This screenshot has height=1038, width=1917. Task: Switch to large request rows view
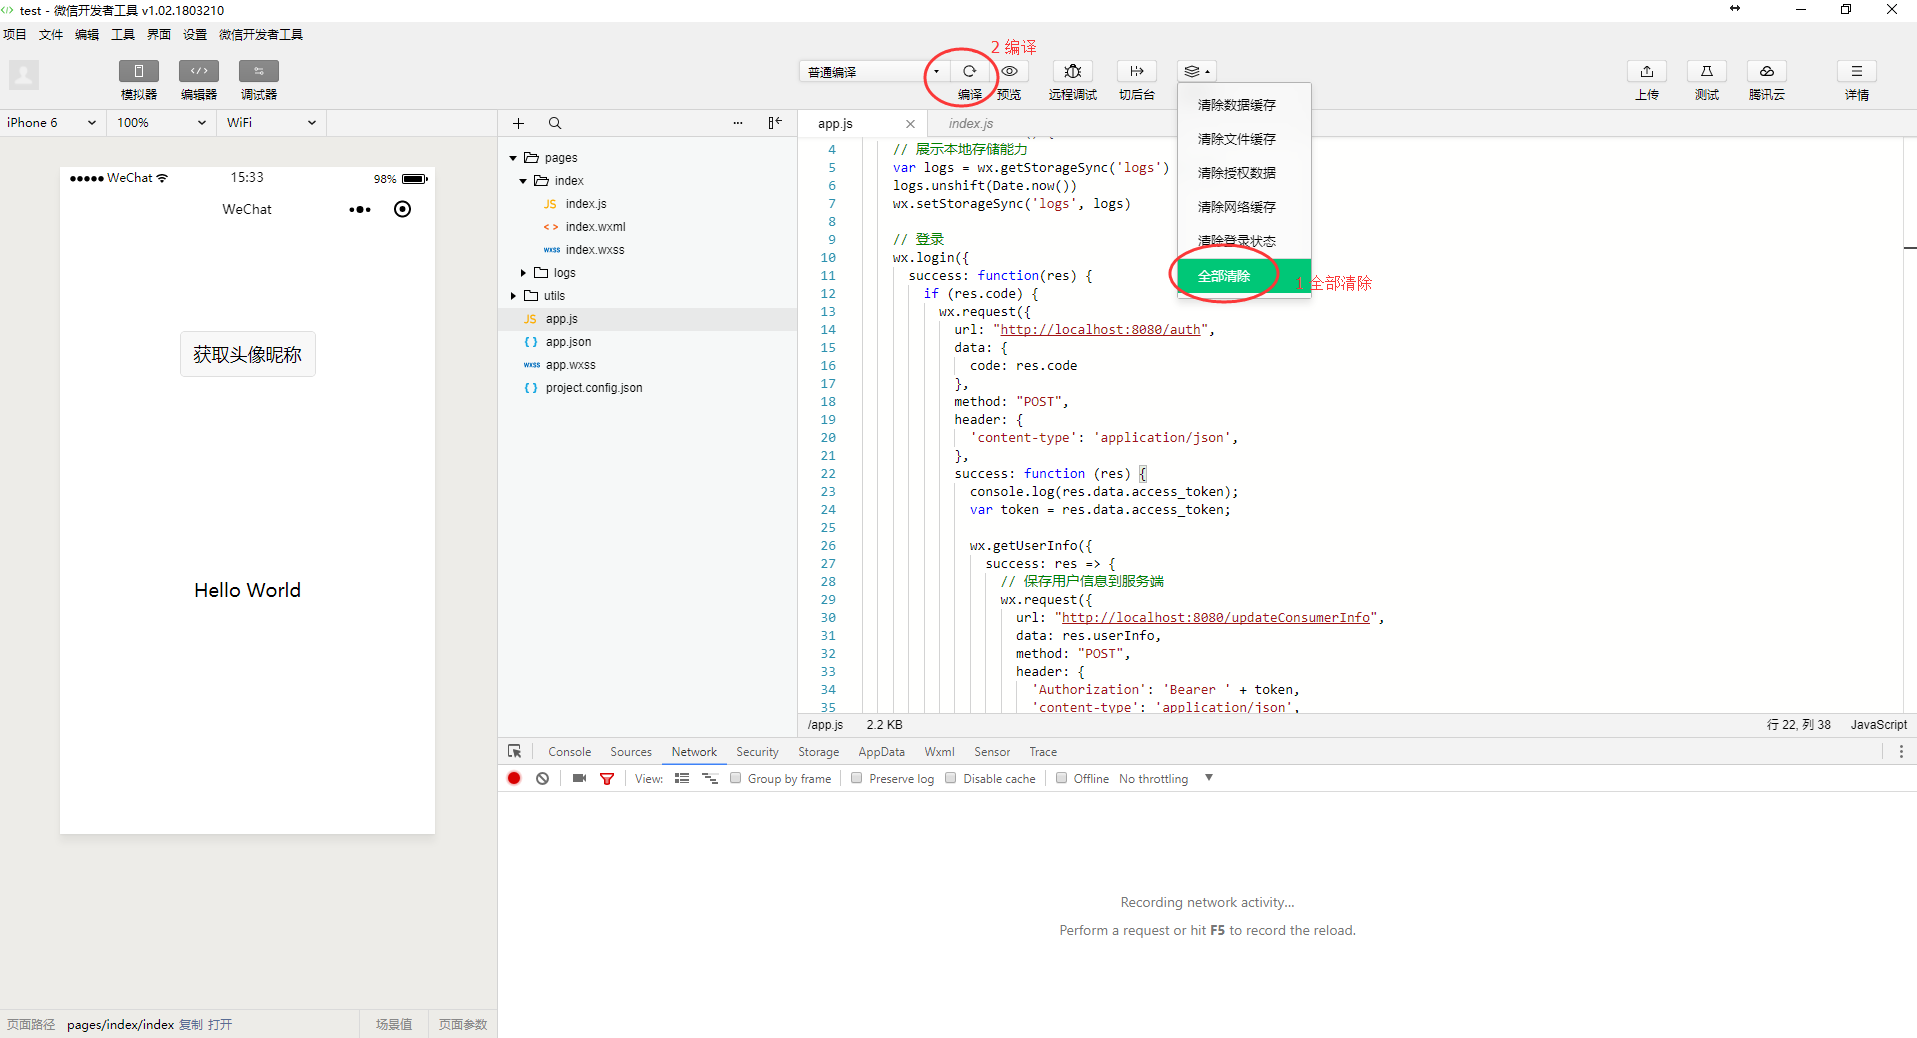tap(682, 778)
